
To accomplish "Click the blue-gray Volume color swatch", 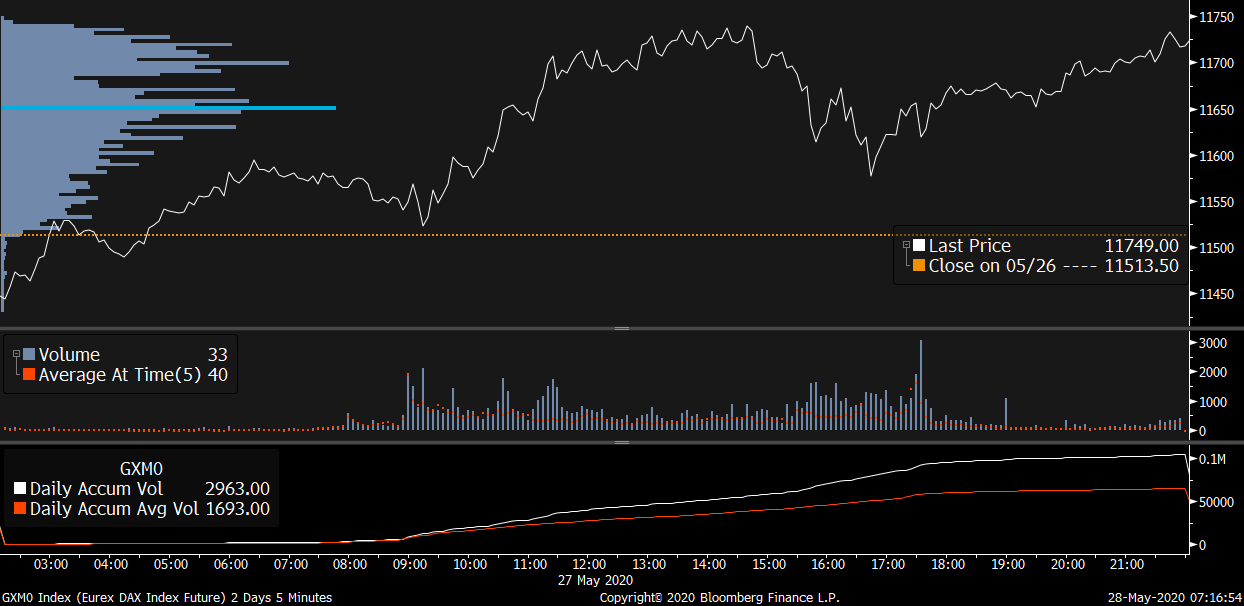I will point(29,355).
